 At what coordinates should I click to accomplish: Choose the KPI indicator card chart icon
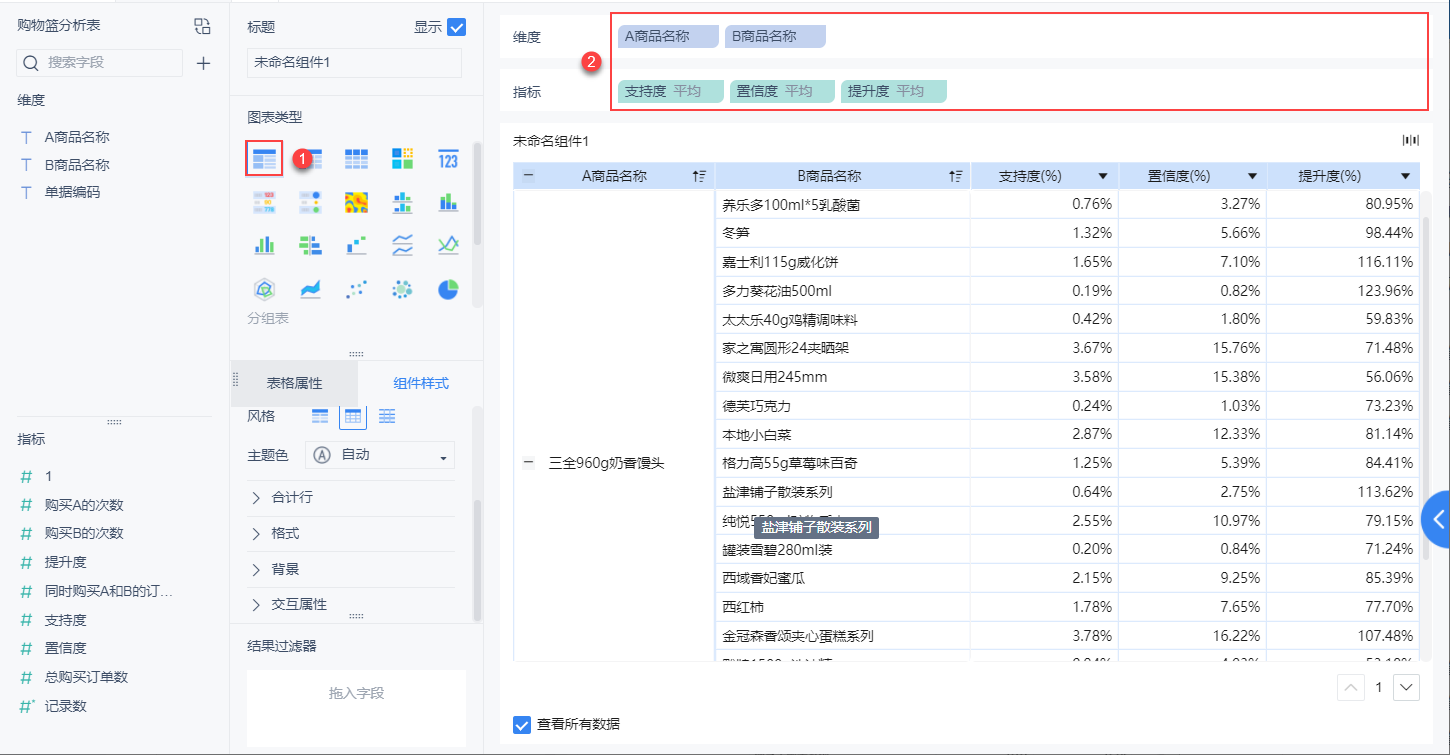(448, 158)
